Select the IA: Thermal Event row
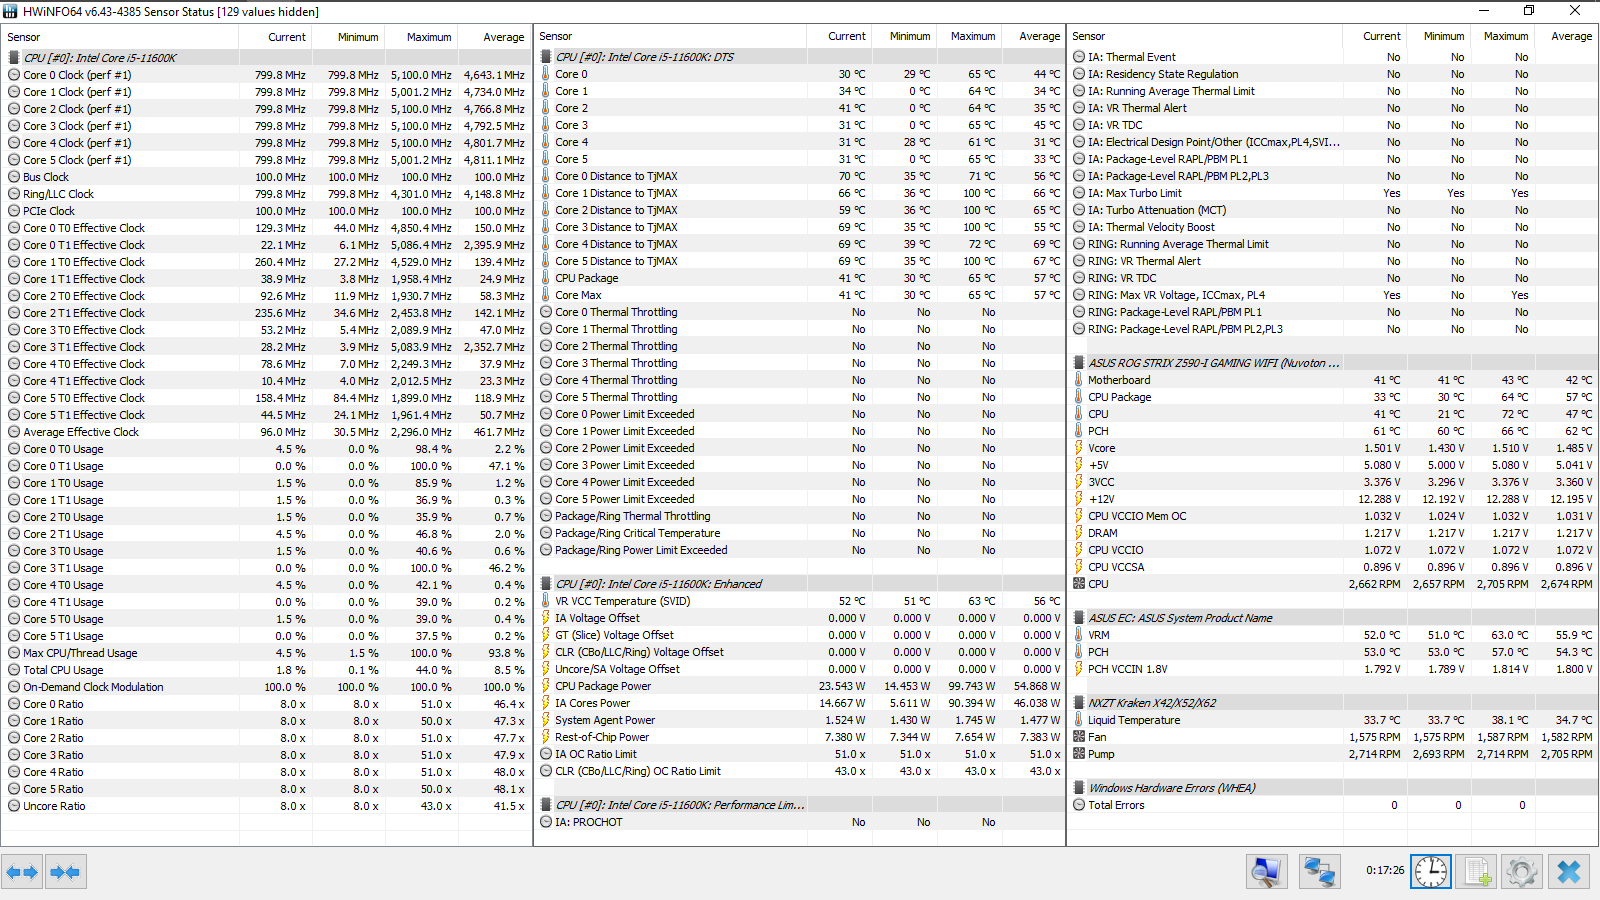 pyautogui.click(x=1333, y=57)
